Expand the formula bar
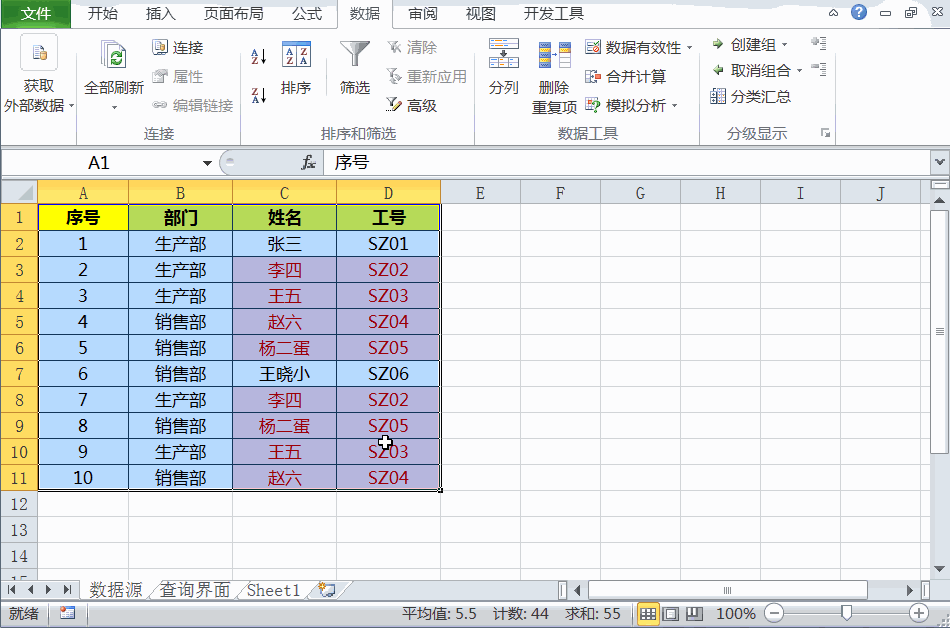The width and height of the screenshot is (950, 628). pos(939,162)
